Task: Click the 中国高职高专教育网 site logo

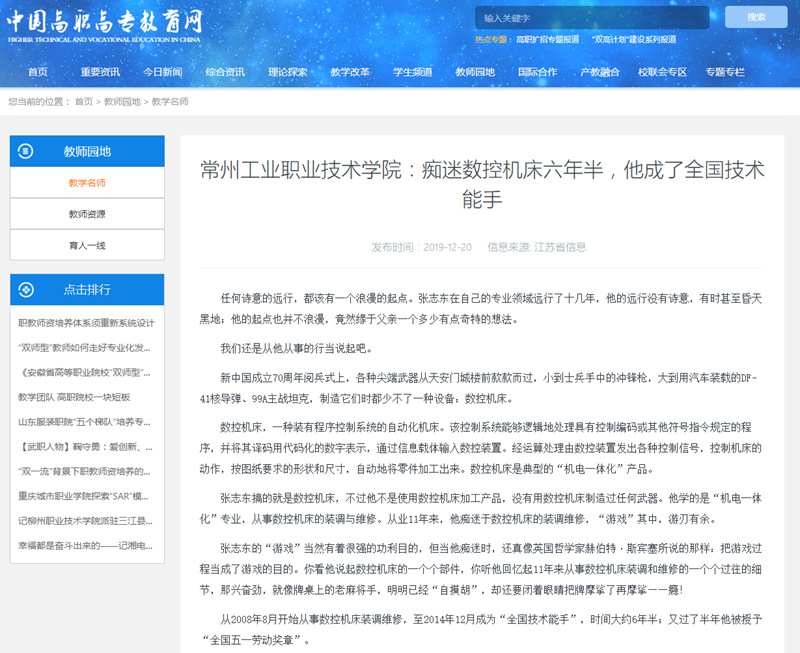Action: point(105,26)
